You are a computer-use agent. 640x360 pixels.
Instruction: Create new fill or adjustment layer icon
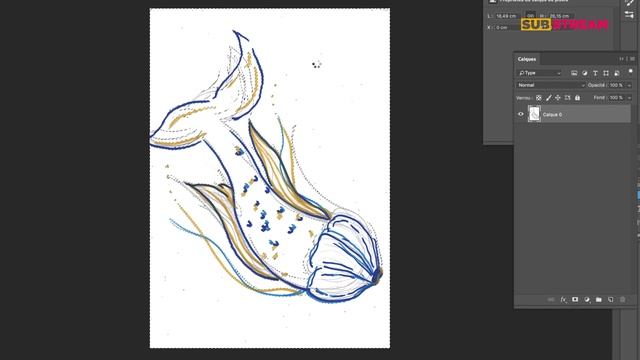[587, 300]
